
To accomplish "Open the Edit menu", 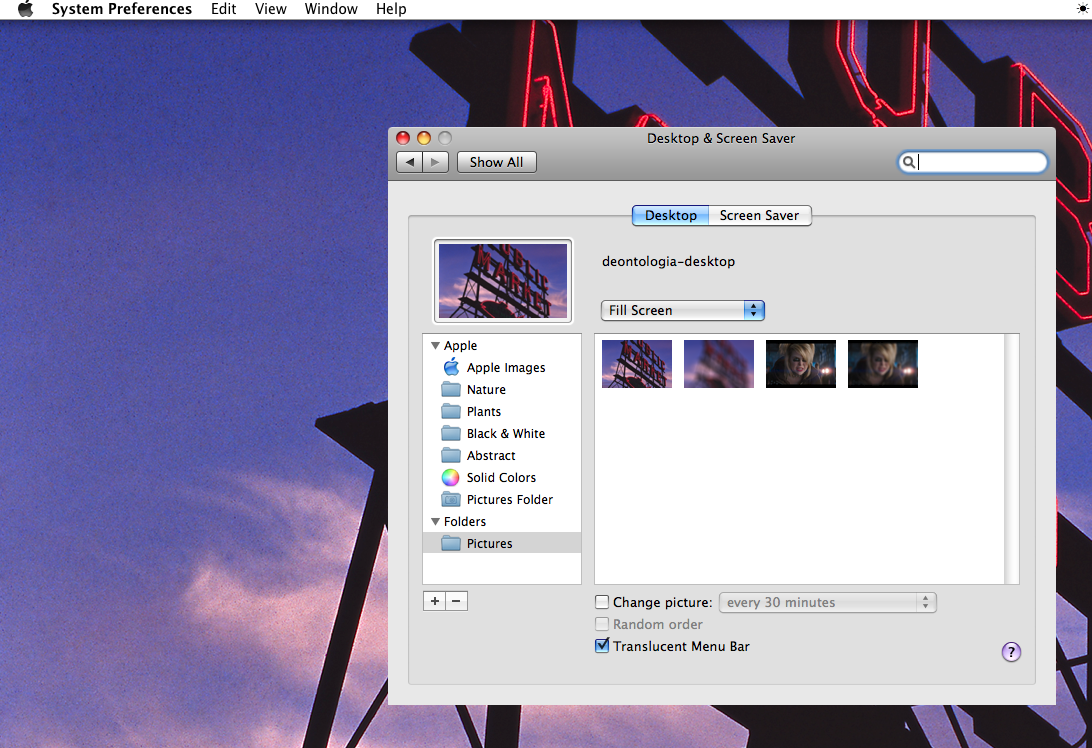I will 224,9.
